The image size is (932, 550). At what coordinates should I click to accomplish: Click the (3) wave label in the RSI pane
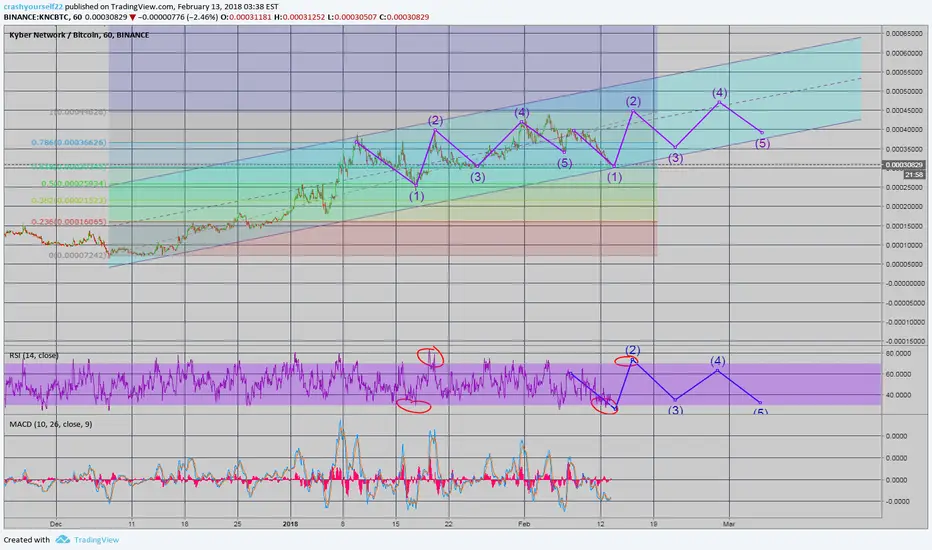(675, 410)
